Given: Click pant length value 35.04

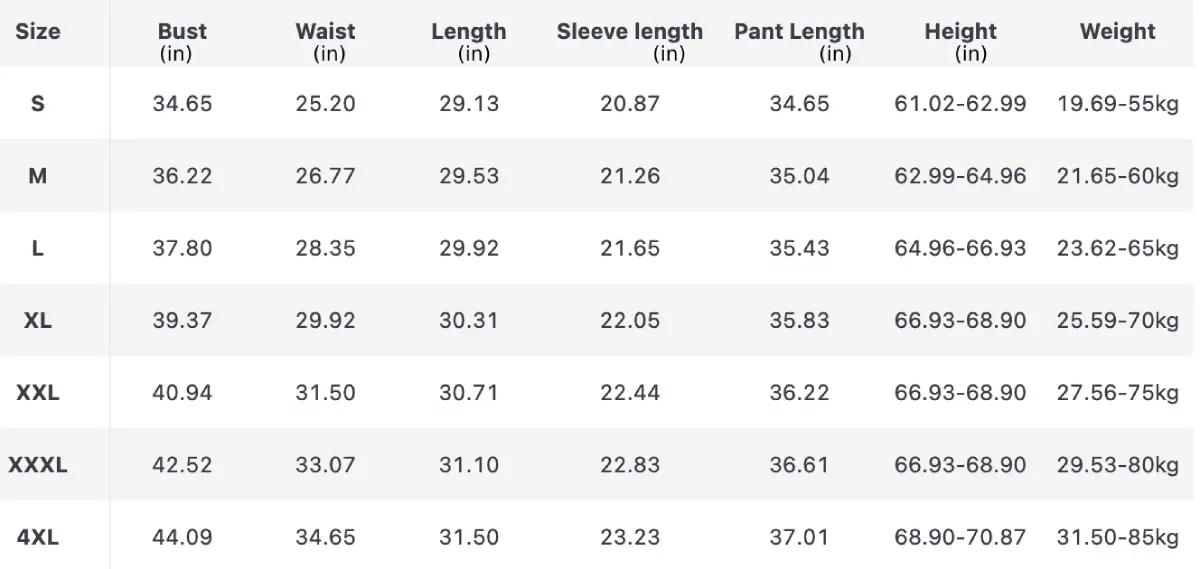Looking at the screenshot, I should (x=799, y=176).
